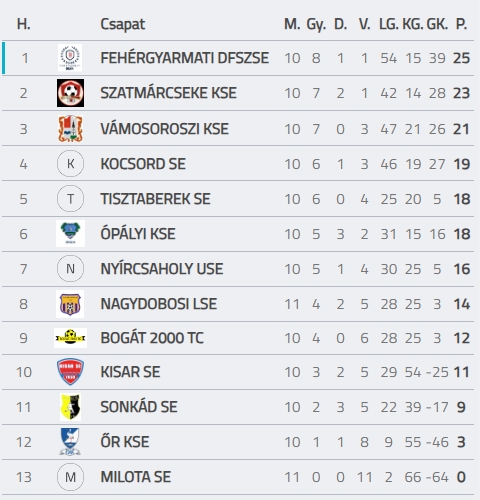Select the Milota SE letter M badge

click(x=70, y=477)
